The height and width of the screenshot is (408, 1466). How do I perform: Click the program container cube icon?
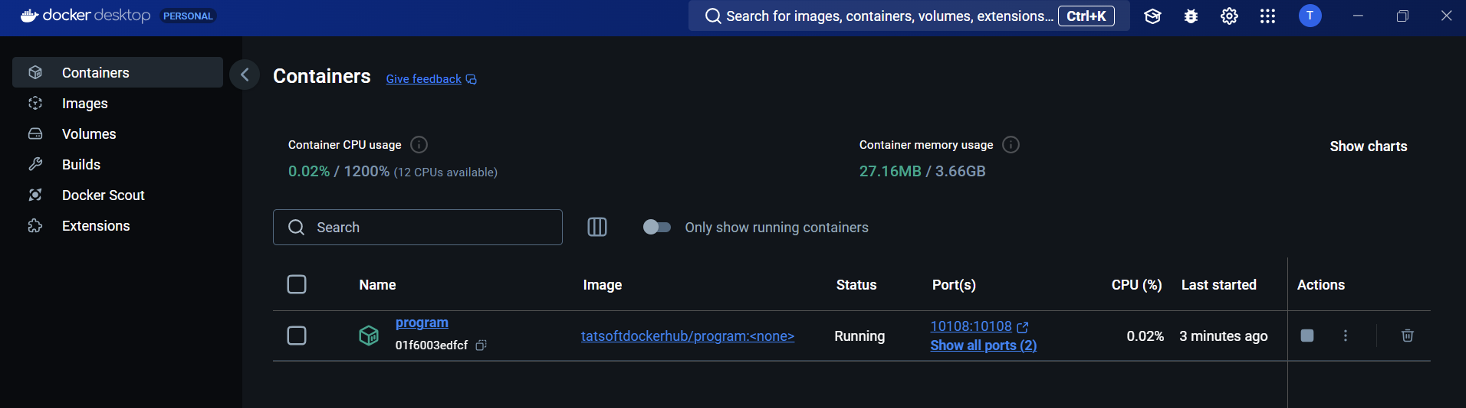pos(369,336)
